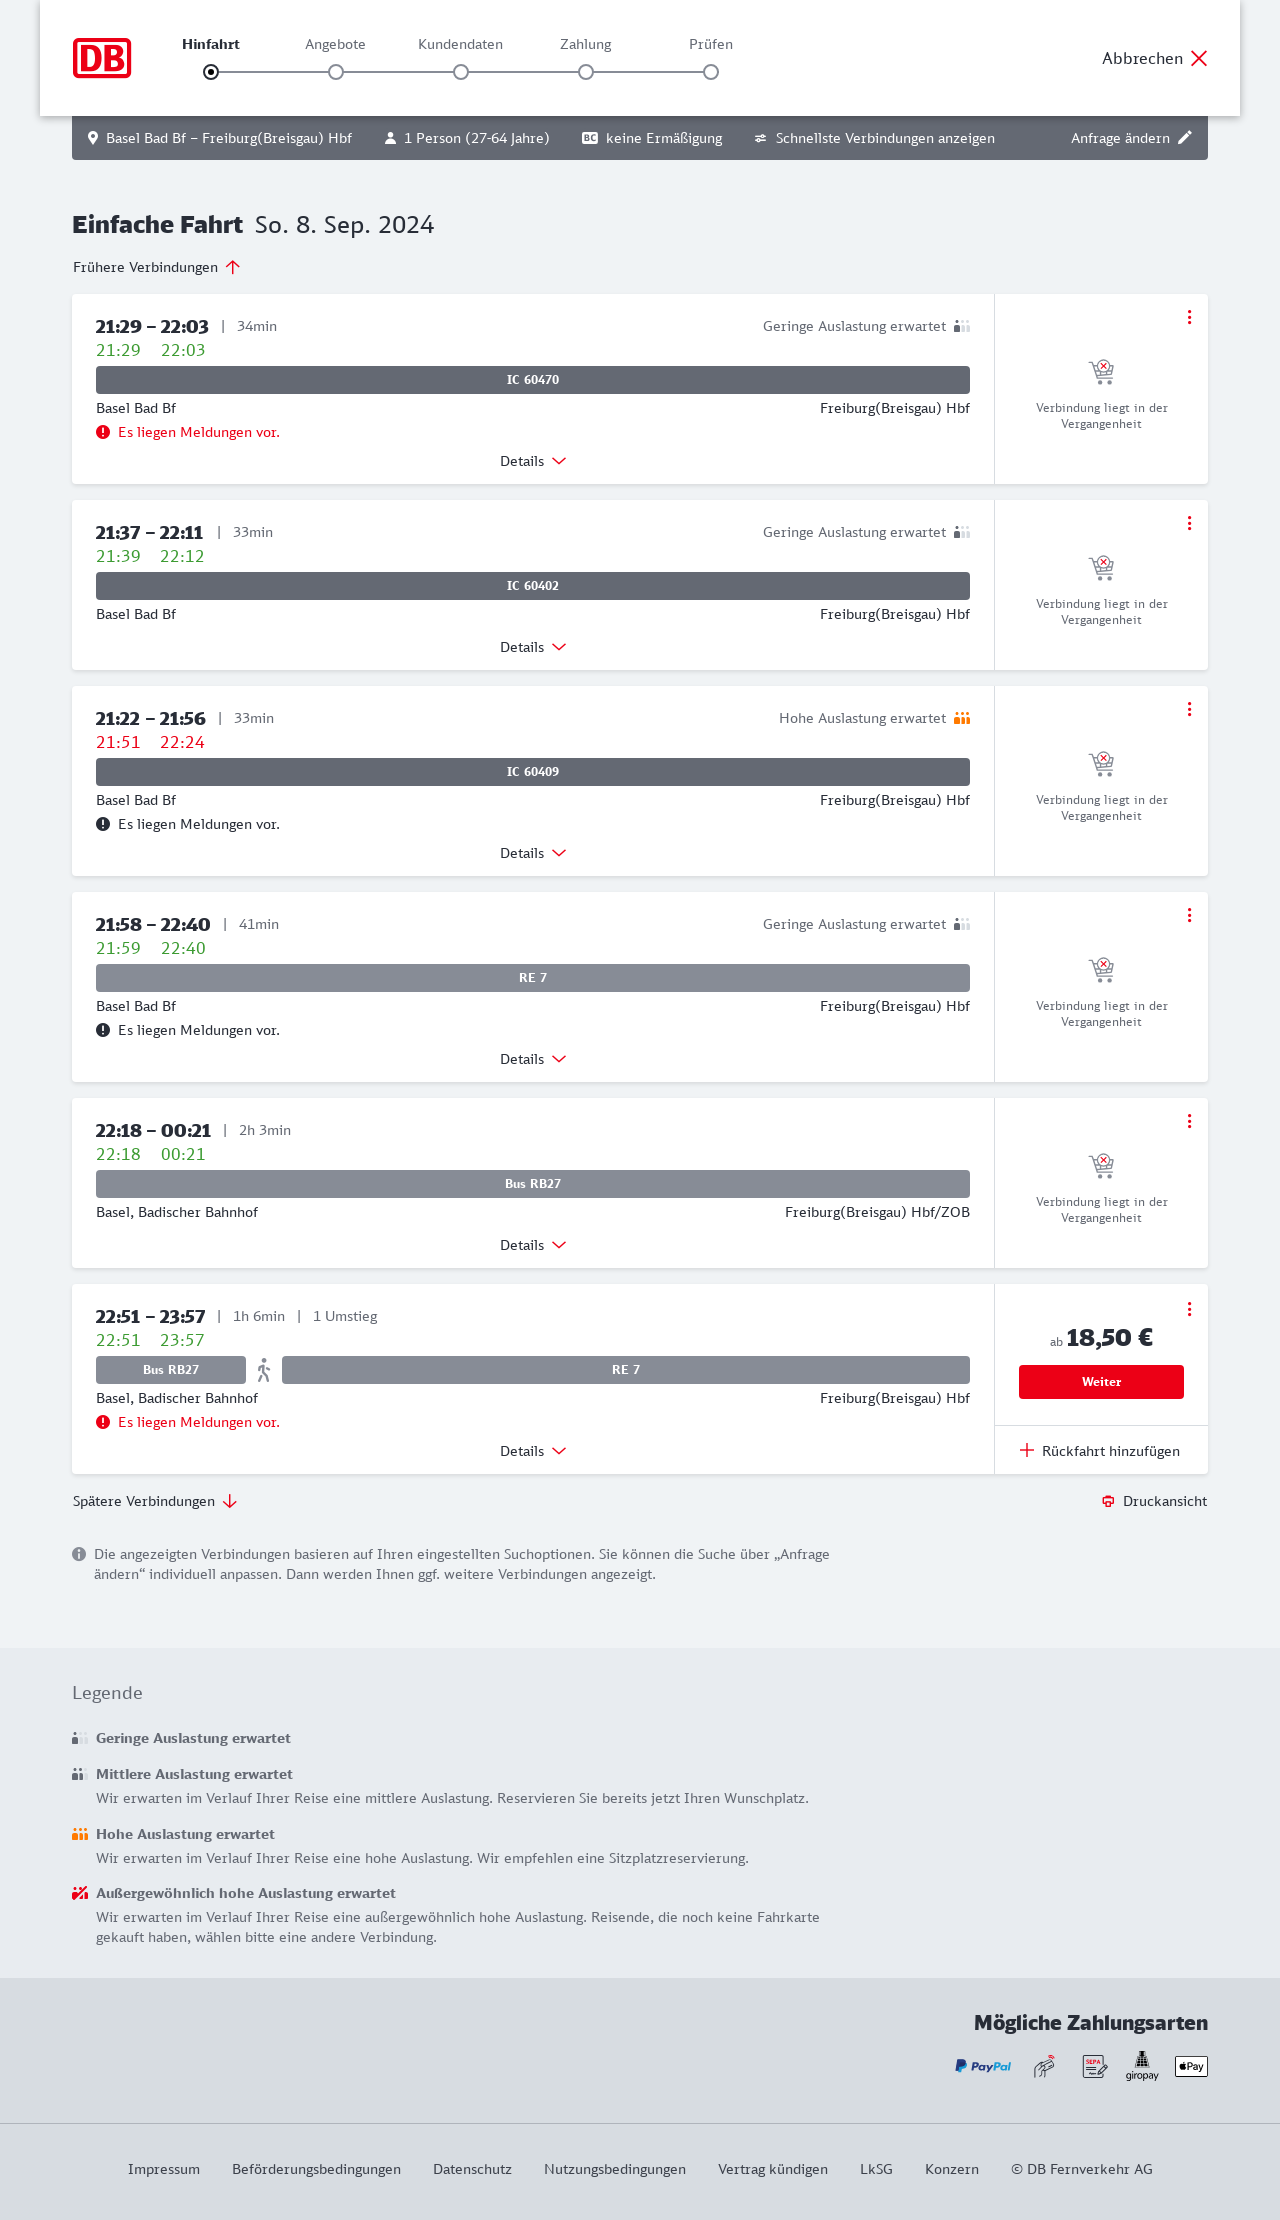Load Spätere Verbindungen
The width and height of the screenshot is (1280, 2220).
coord(155,1501)
